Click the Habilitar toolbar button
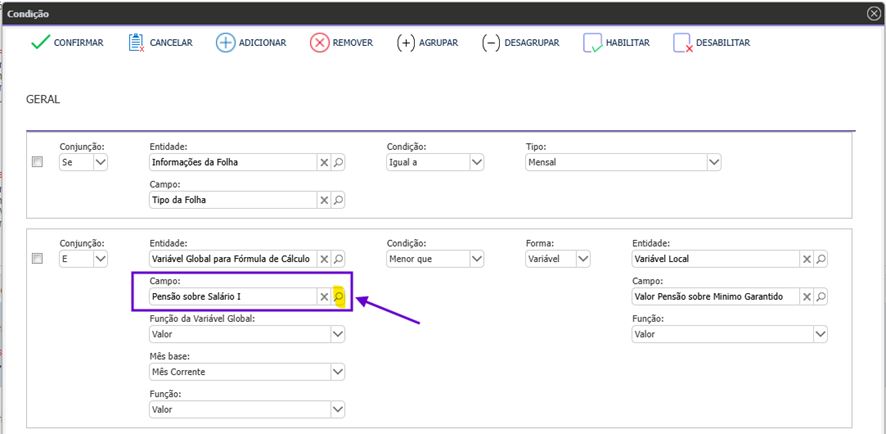Viewport: 886px width, 434px height. [x=617, y=43]
